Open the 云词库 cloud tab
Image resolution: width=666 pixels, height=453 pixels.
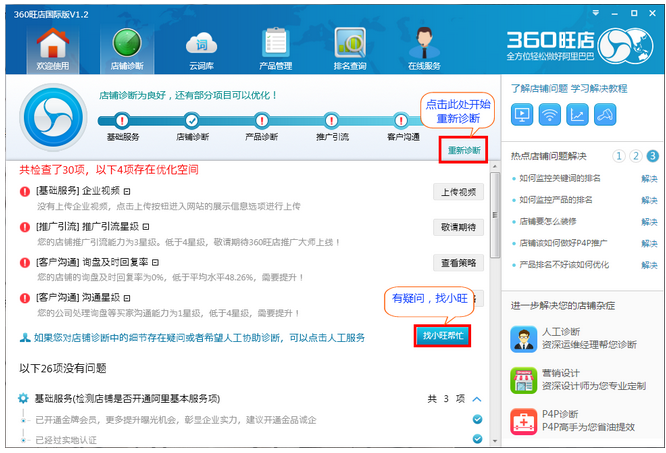(x=201, y=49)
